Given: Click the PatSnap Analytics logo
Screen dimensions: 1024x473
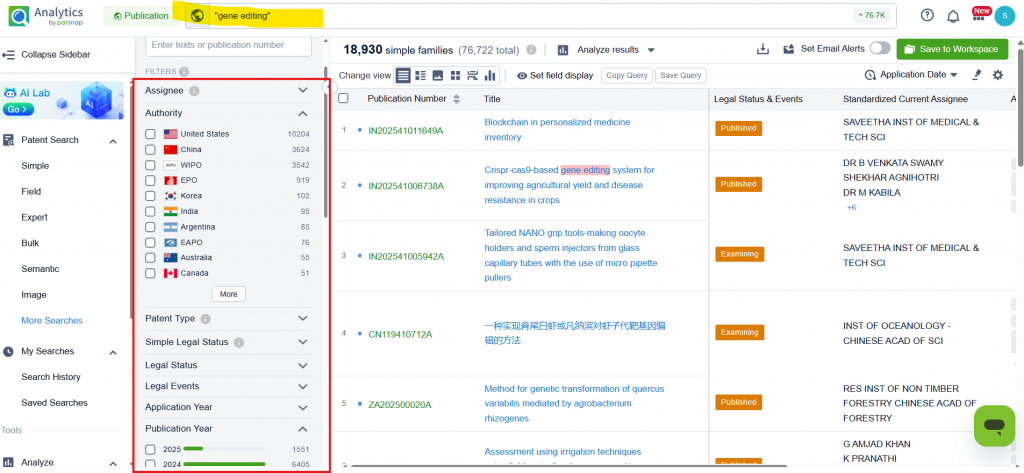Looking at the screenshot, I should click(x=46, y=16).
